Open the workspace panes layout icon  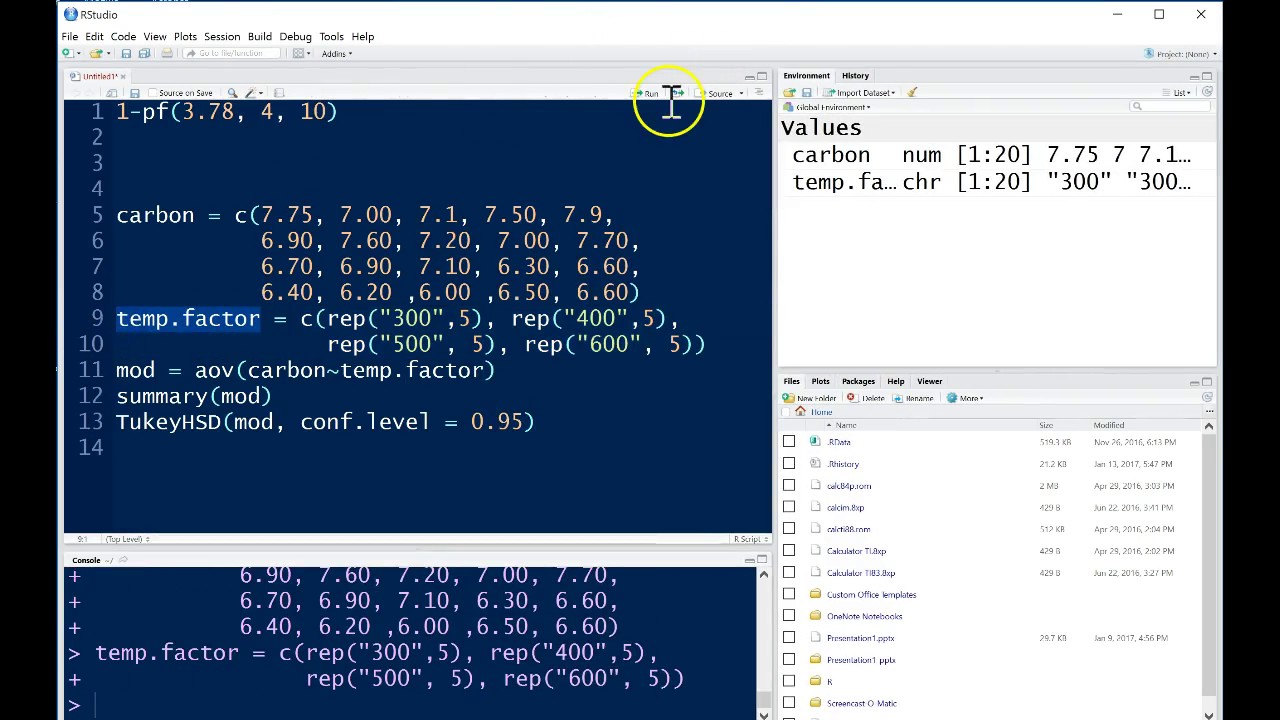click(x=297, y=54)
